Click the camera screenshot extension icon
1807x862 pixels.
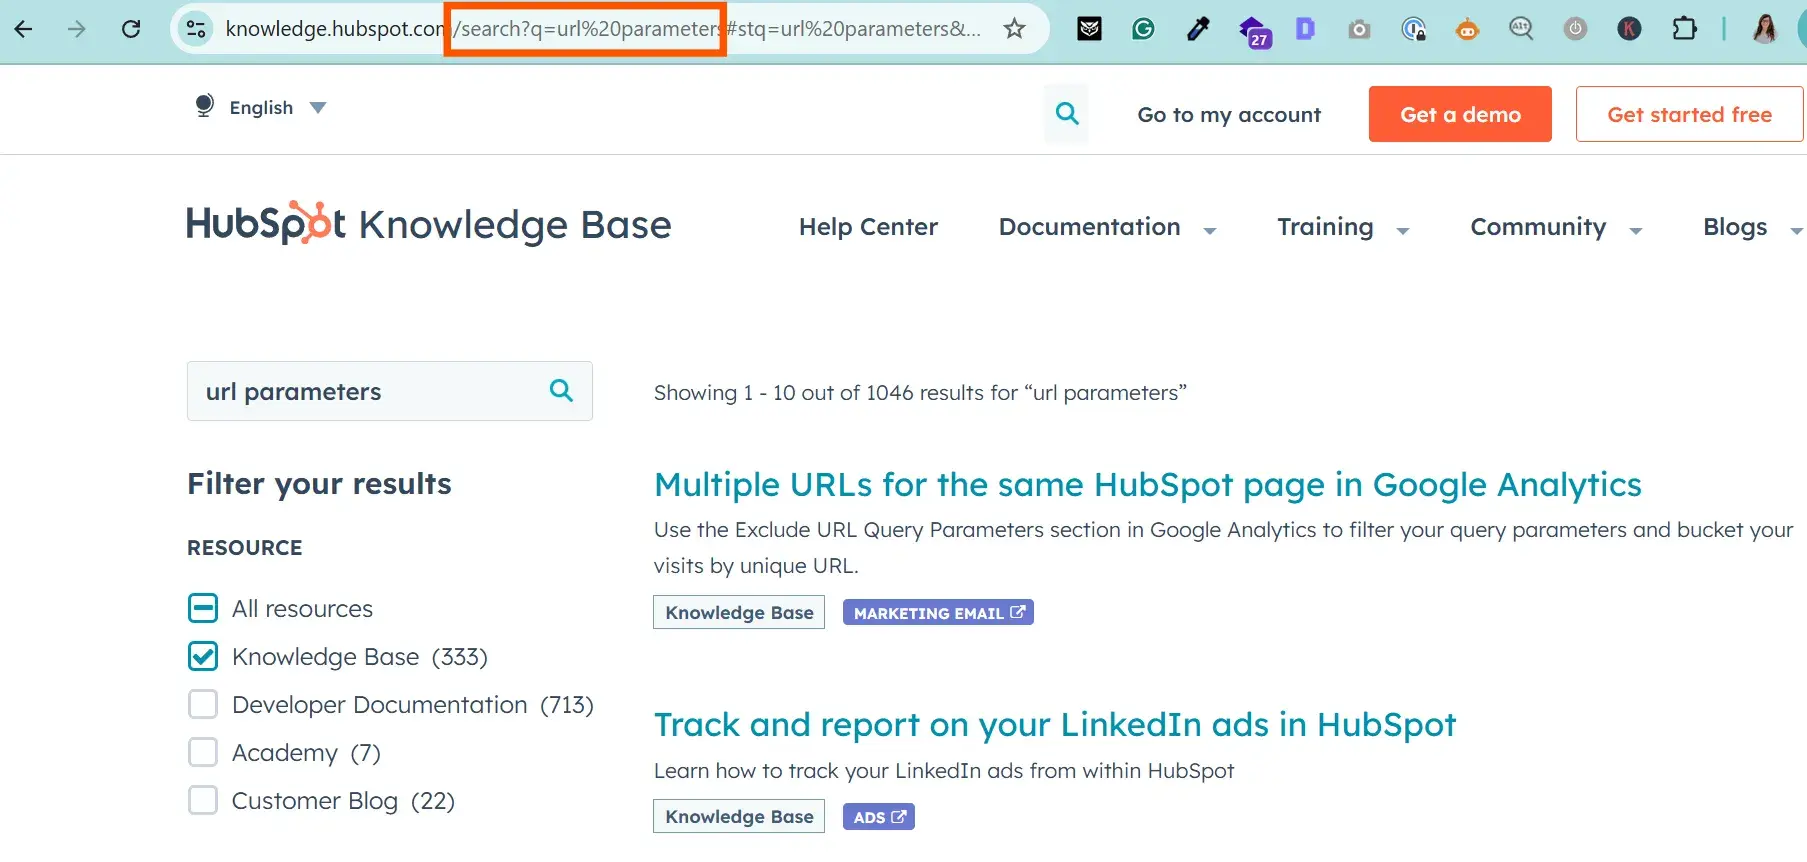pyautogui.click(x=1358, y=29)
